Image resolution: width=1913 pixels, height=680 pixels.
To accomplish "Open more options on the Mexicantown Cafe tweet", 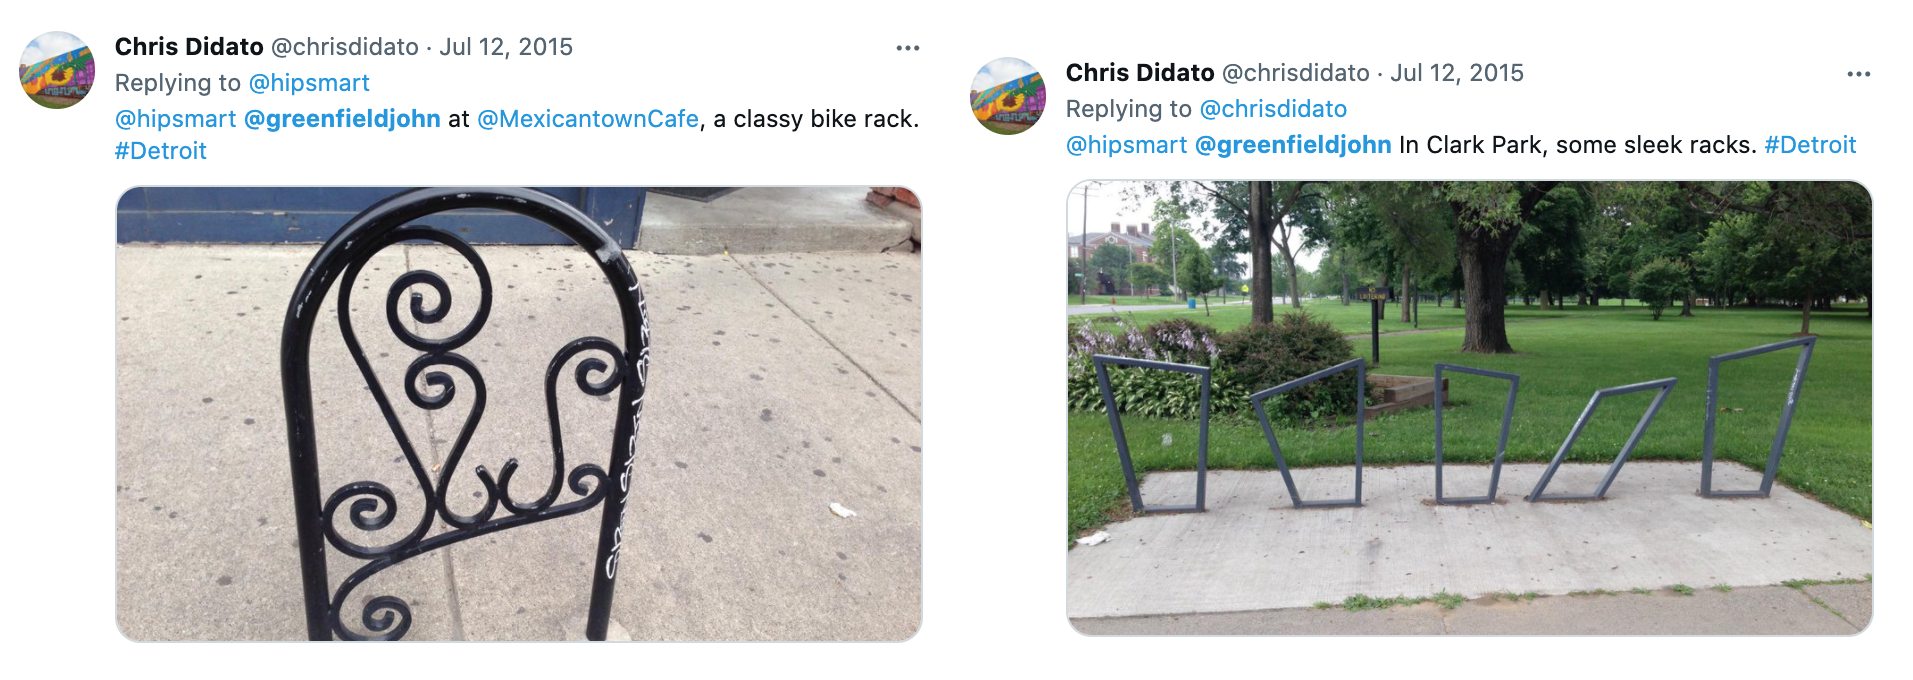I will click(907, 48).
